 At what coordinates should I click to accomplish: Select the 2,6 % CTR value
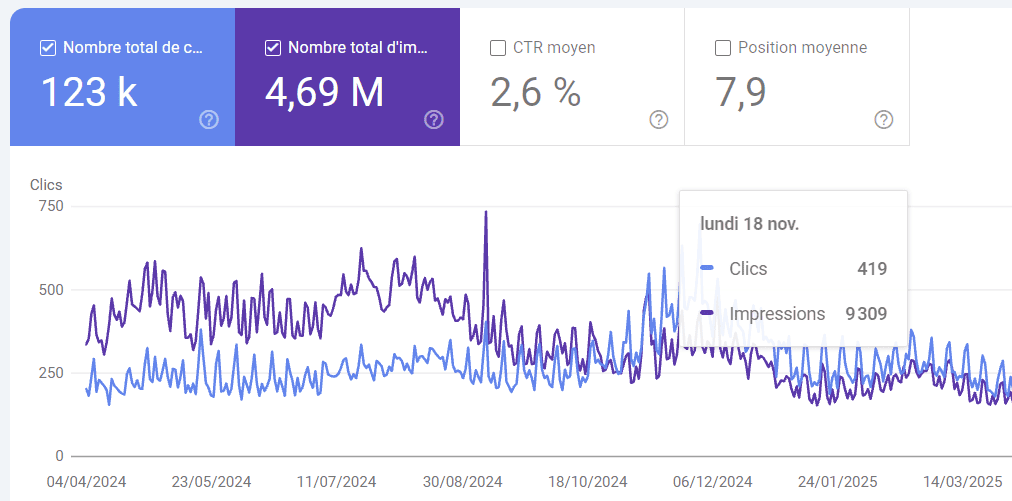coord(536,92)
